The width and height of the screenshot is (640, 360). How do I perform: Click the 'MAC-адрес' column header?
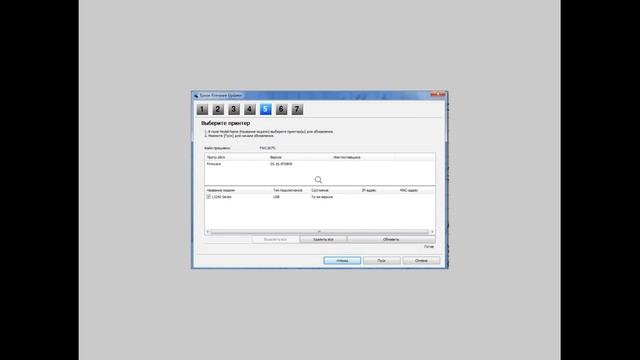[x=409, y=190]
